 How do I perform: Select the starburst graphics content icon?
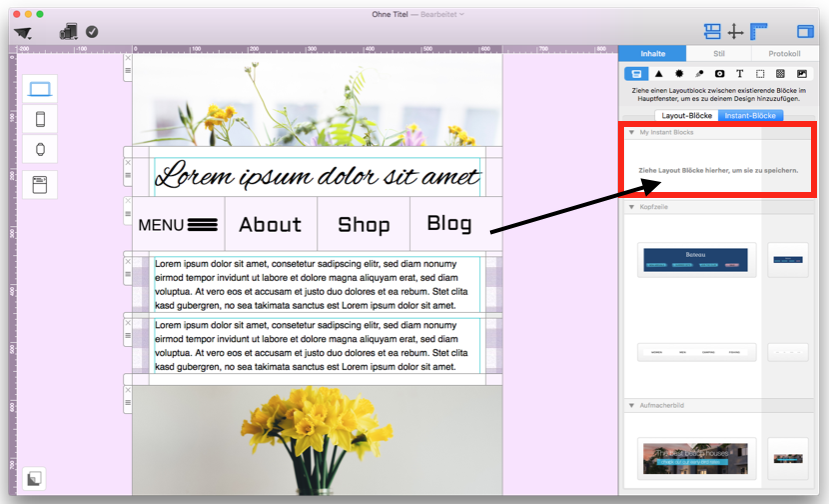[x=679, y=74]
